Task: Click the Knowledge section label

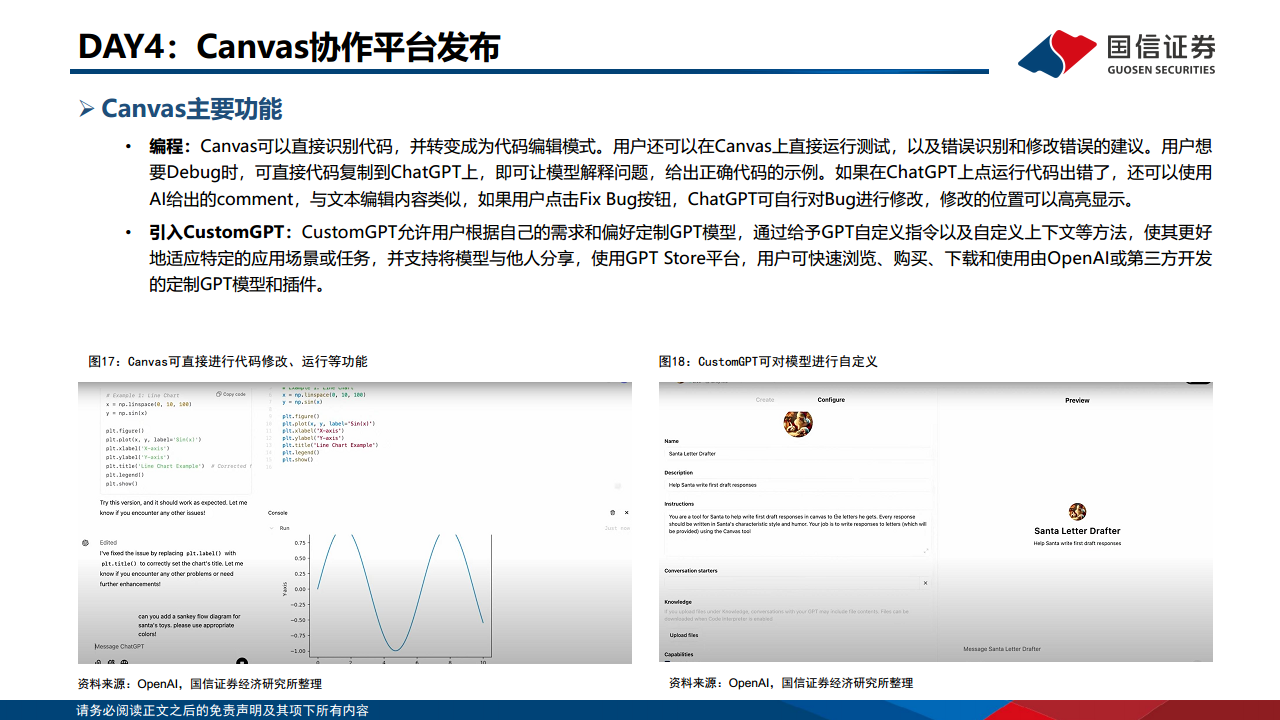Action: 678,602
